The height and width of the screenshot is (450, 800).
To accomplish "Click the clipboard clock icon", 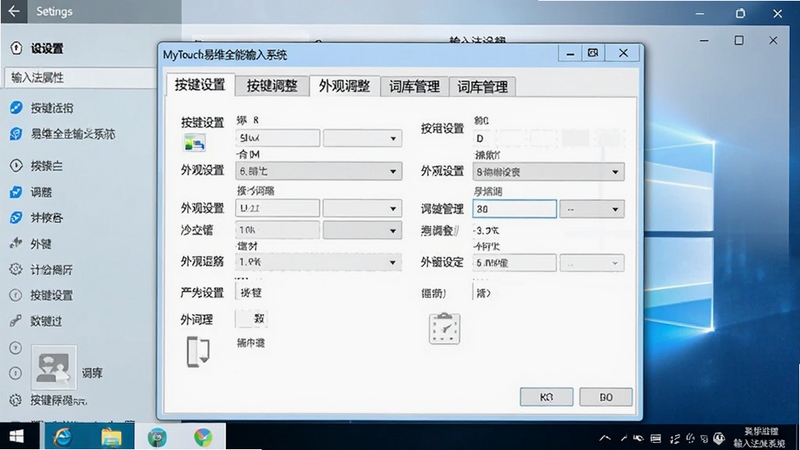I will tap(444, 329).
